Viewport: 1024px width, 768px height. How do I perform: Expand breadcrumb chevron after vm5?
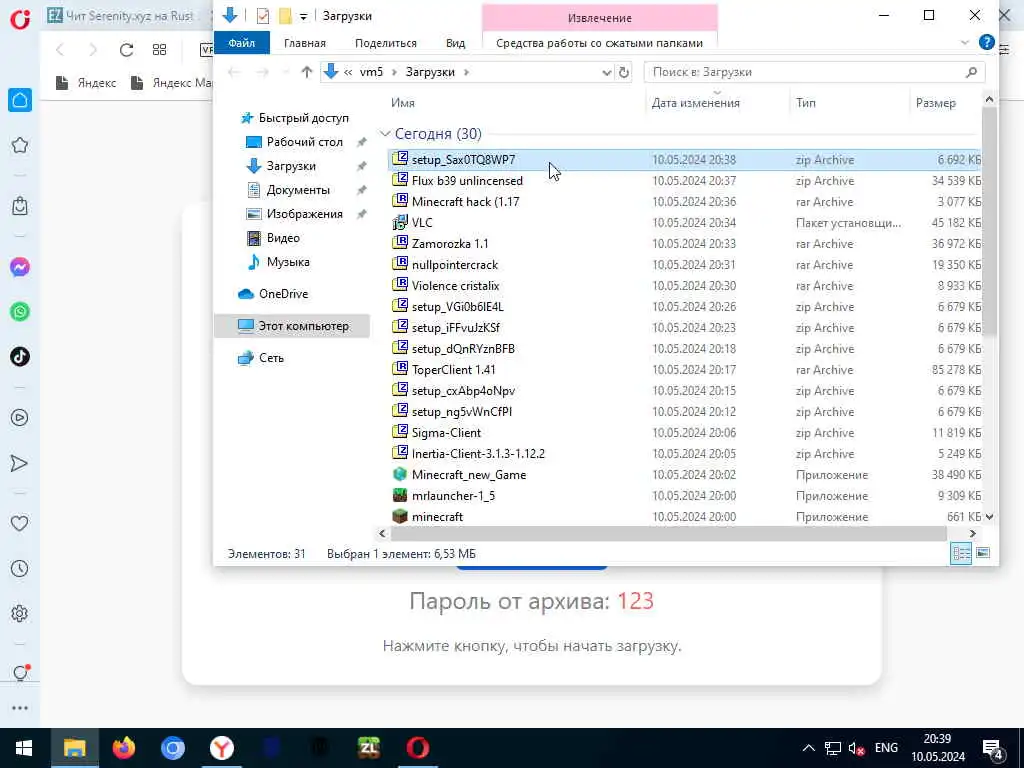pos(394,72)
